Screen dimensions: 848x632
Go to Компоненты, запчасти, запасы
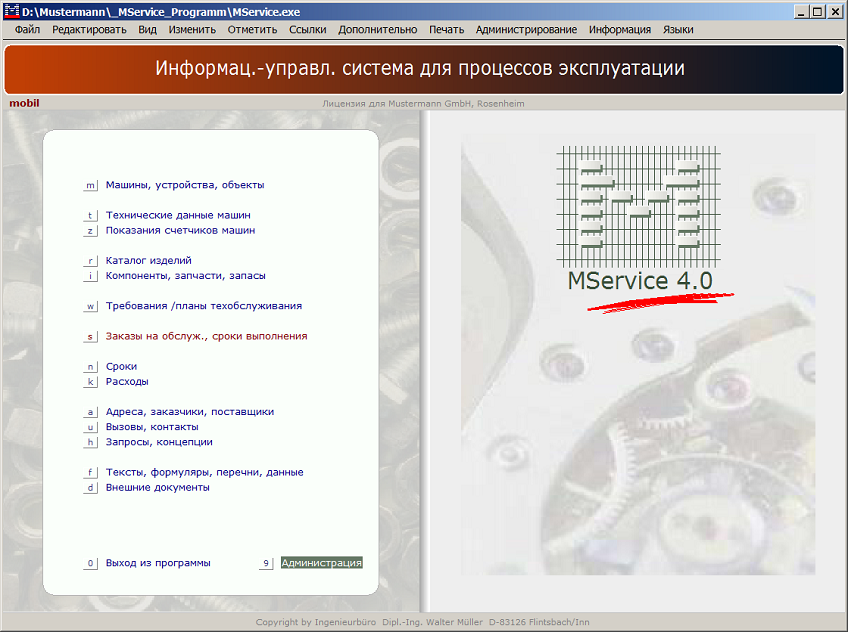185,276
